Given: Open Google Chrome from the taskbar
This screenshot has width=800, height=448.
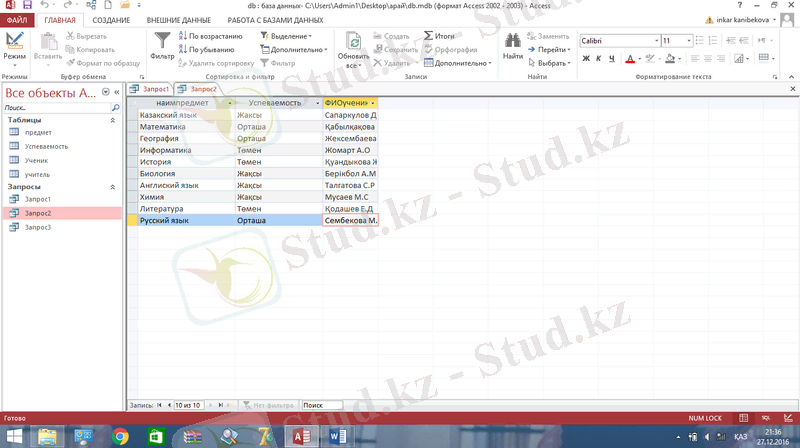Looking at the screenshot, I should coord(120,436).
